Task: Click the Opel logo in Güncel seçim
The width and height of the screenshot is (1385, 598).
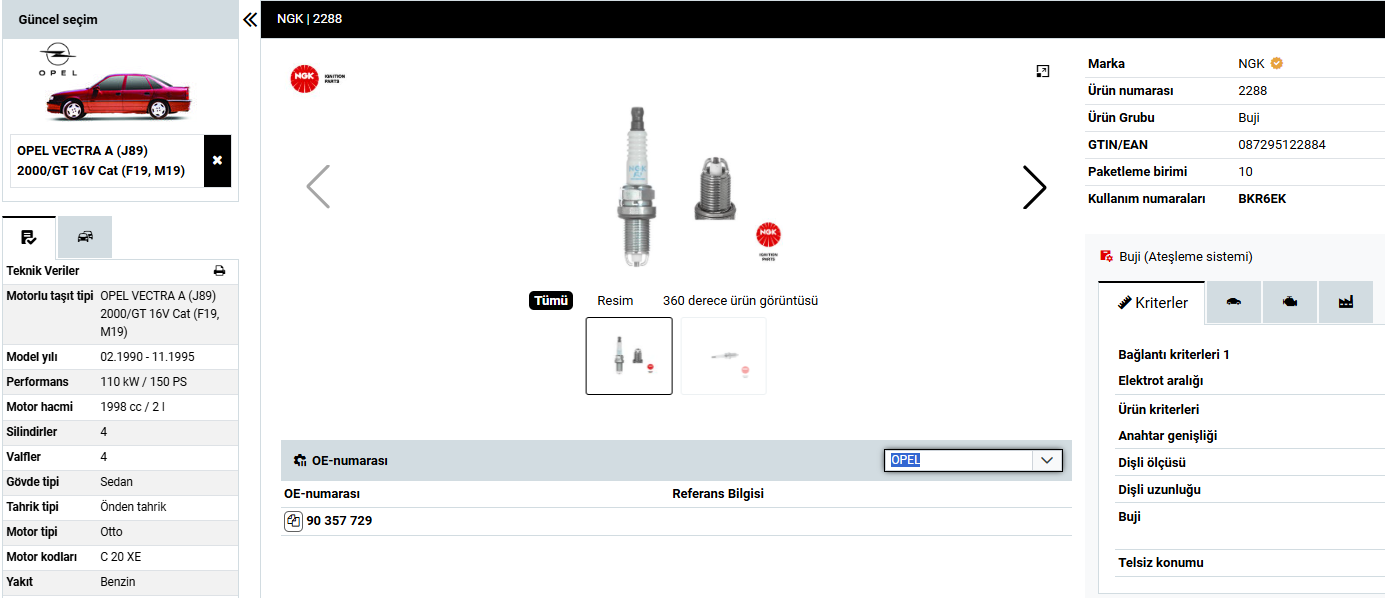Action: pos(57,61)
